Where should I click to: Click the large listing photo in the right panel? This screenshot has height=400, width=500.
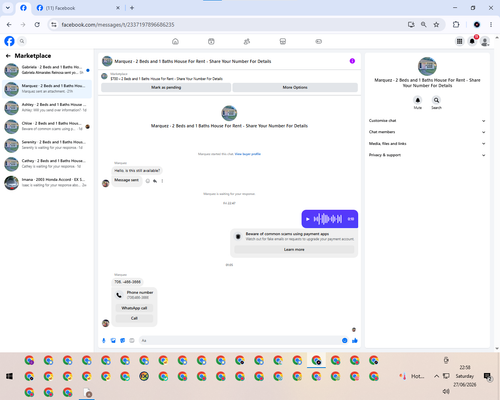click(x=427, y=66)
